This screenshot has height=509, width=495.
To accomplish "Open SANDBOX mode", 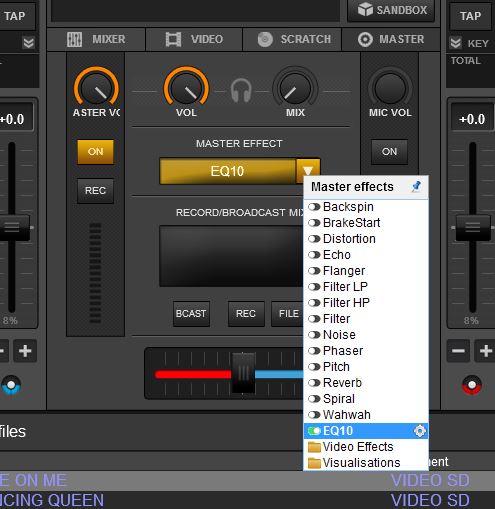I will [x=392, y=10].
